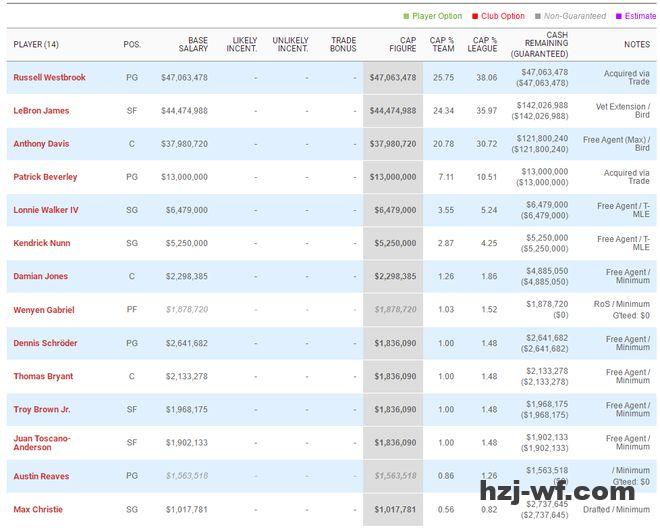Click the Notes column header

[636, 45]
